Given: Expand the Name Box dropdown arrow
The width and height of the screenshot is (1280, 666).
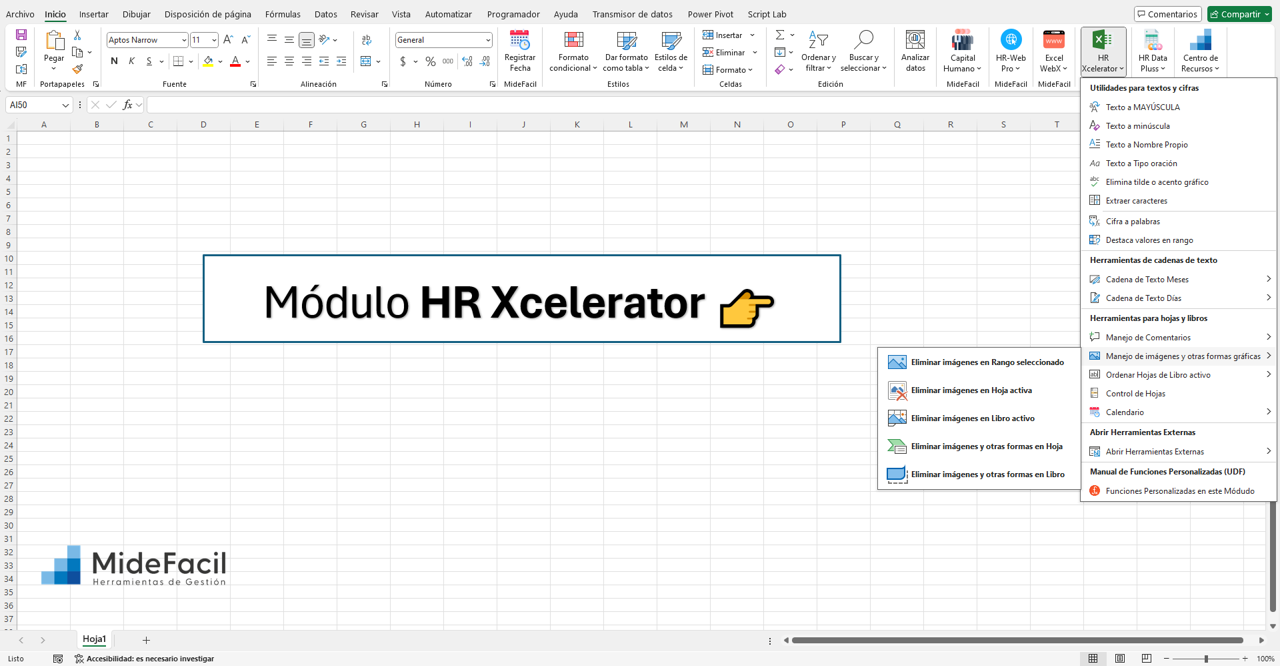Looking at the screenshot, I should tap(65, 105).
